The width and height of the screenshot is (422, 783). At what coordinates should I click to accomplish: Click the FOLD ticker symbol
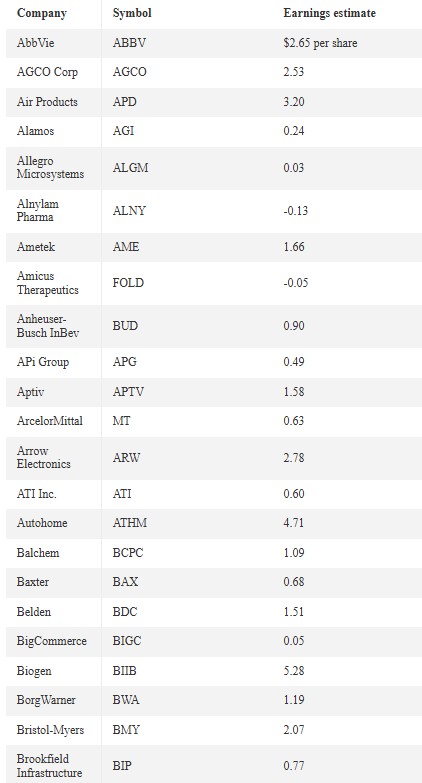coord(128,283)
